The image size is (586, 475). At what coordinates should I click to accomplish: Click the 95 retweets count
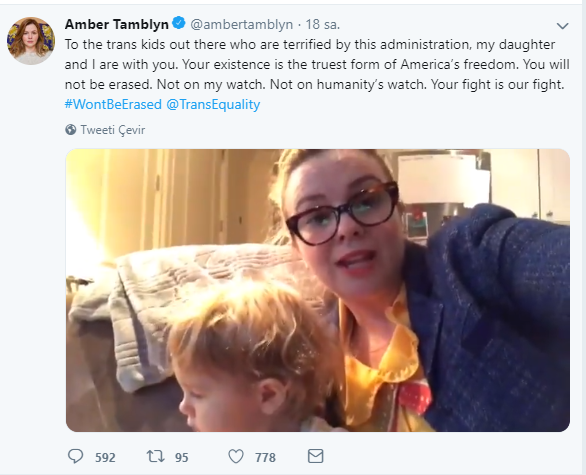pos(182,457)
